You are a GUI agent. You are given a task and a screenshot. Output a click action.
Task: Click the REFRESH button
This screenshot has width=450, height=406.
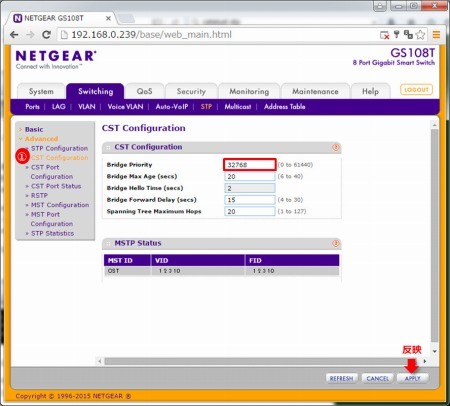coord(341,378)
